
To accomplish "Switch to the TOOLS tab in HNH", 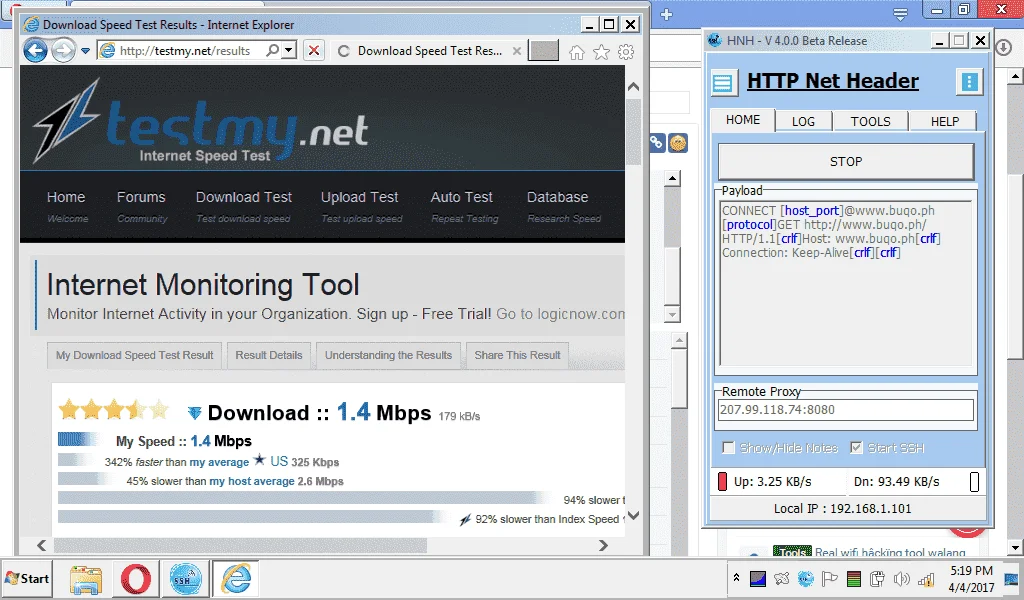I will [x=871, y=121].
